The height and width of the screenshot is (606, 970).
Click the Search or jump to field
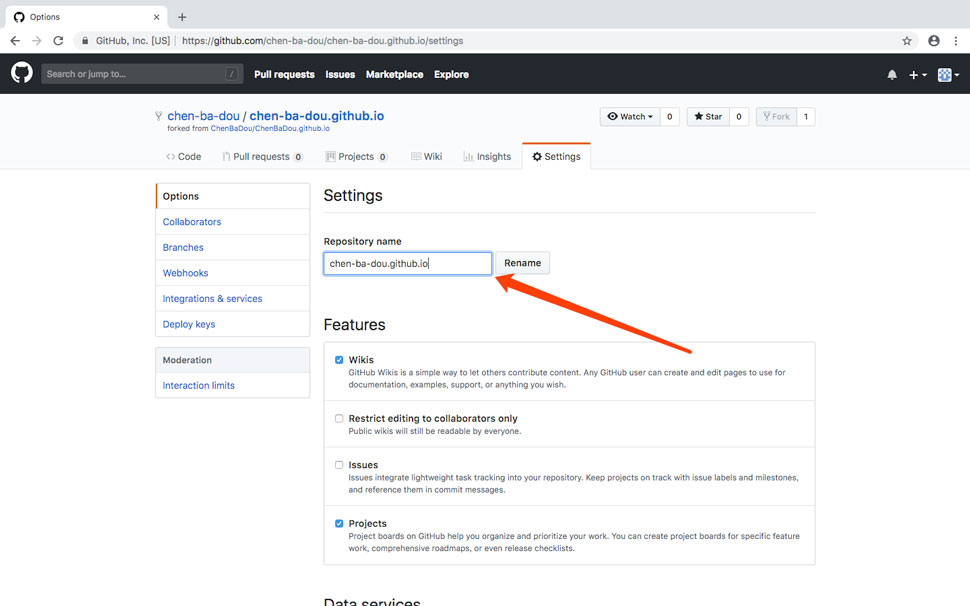pos(142,74)
